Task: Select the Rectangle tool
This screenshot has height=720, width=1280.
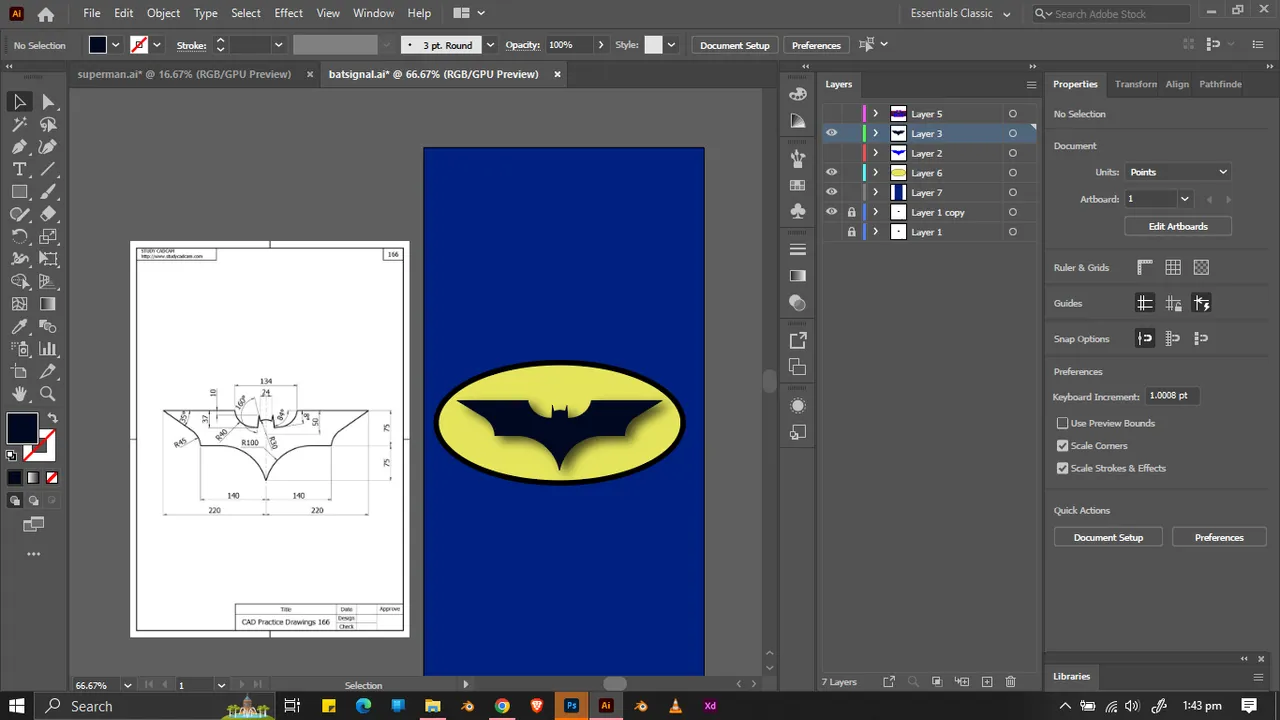Action: coord(19,192)
